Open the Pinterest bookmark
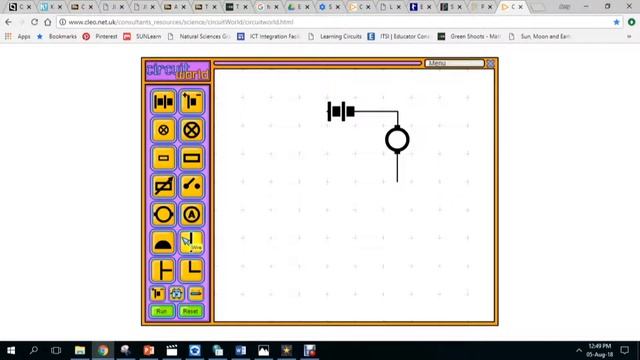 click(100, 36)
